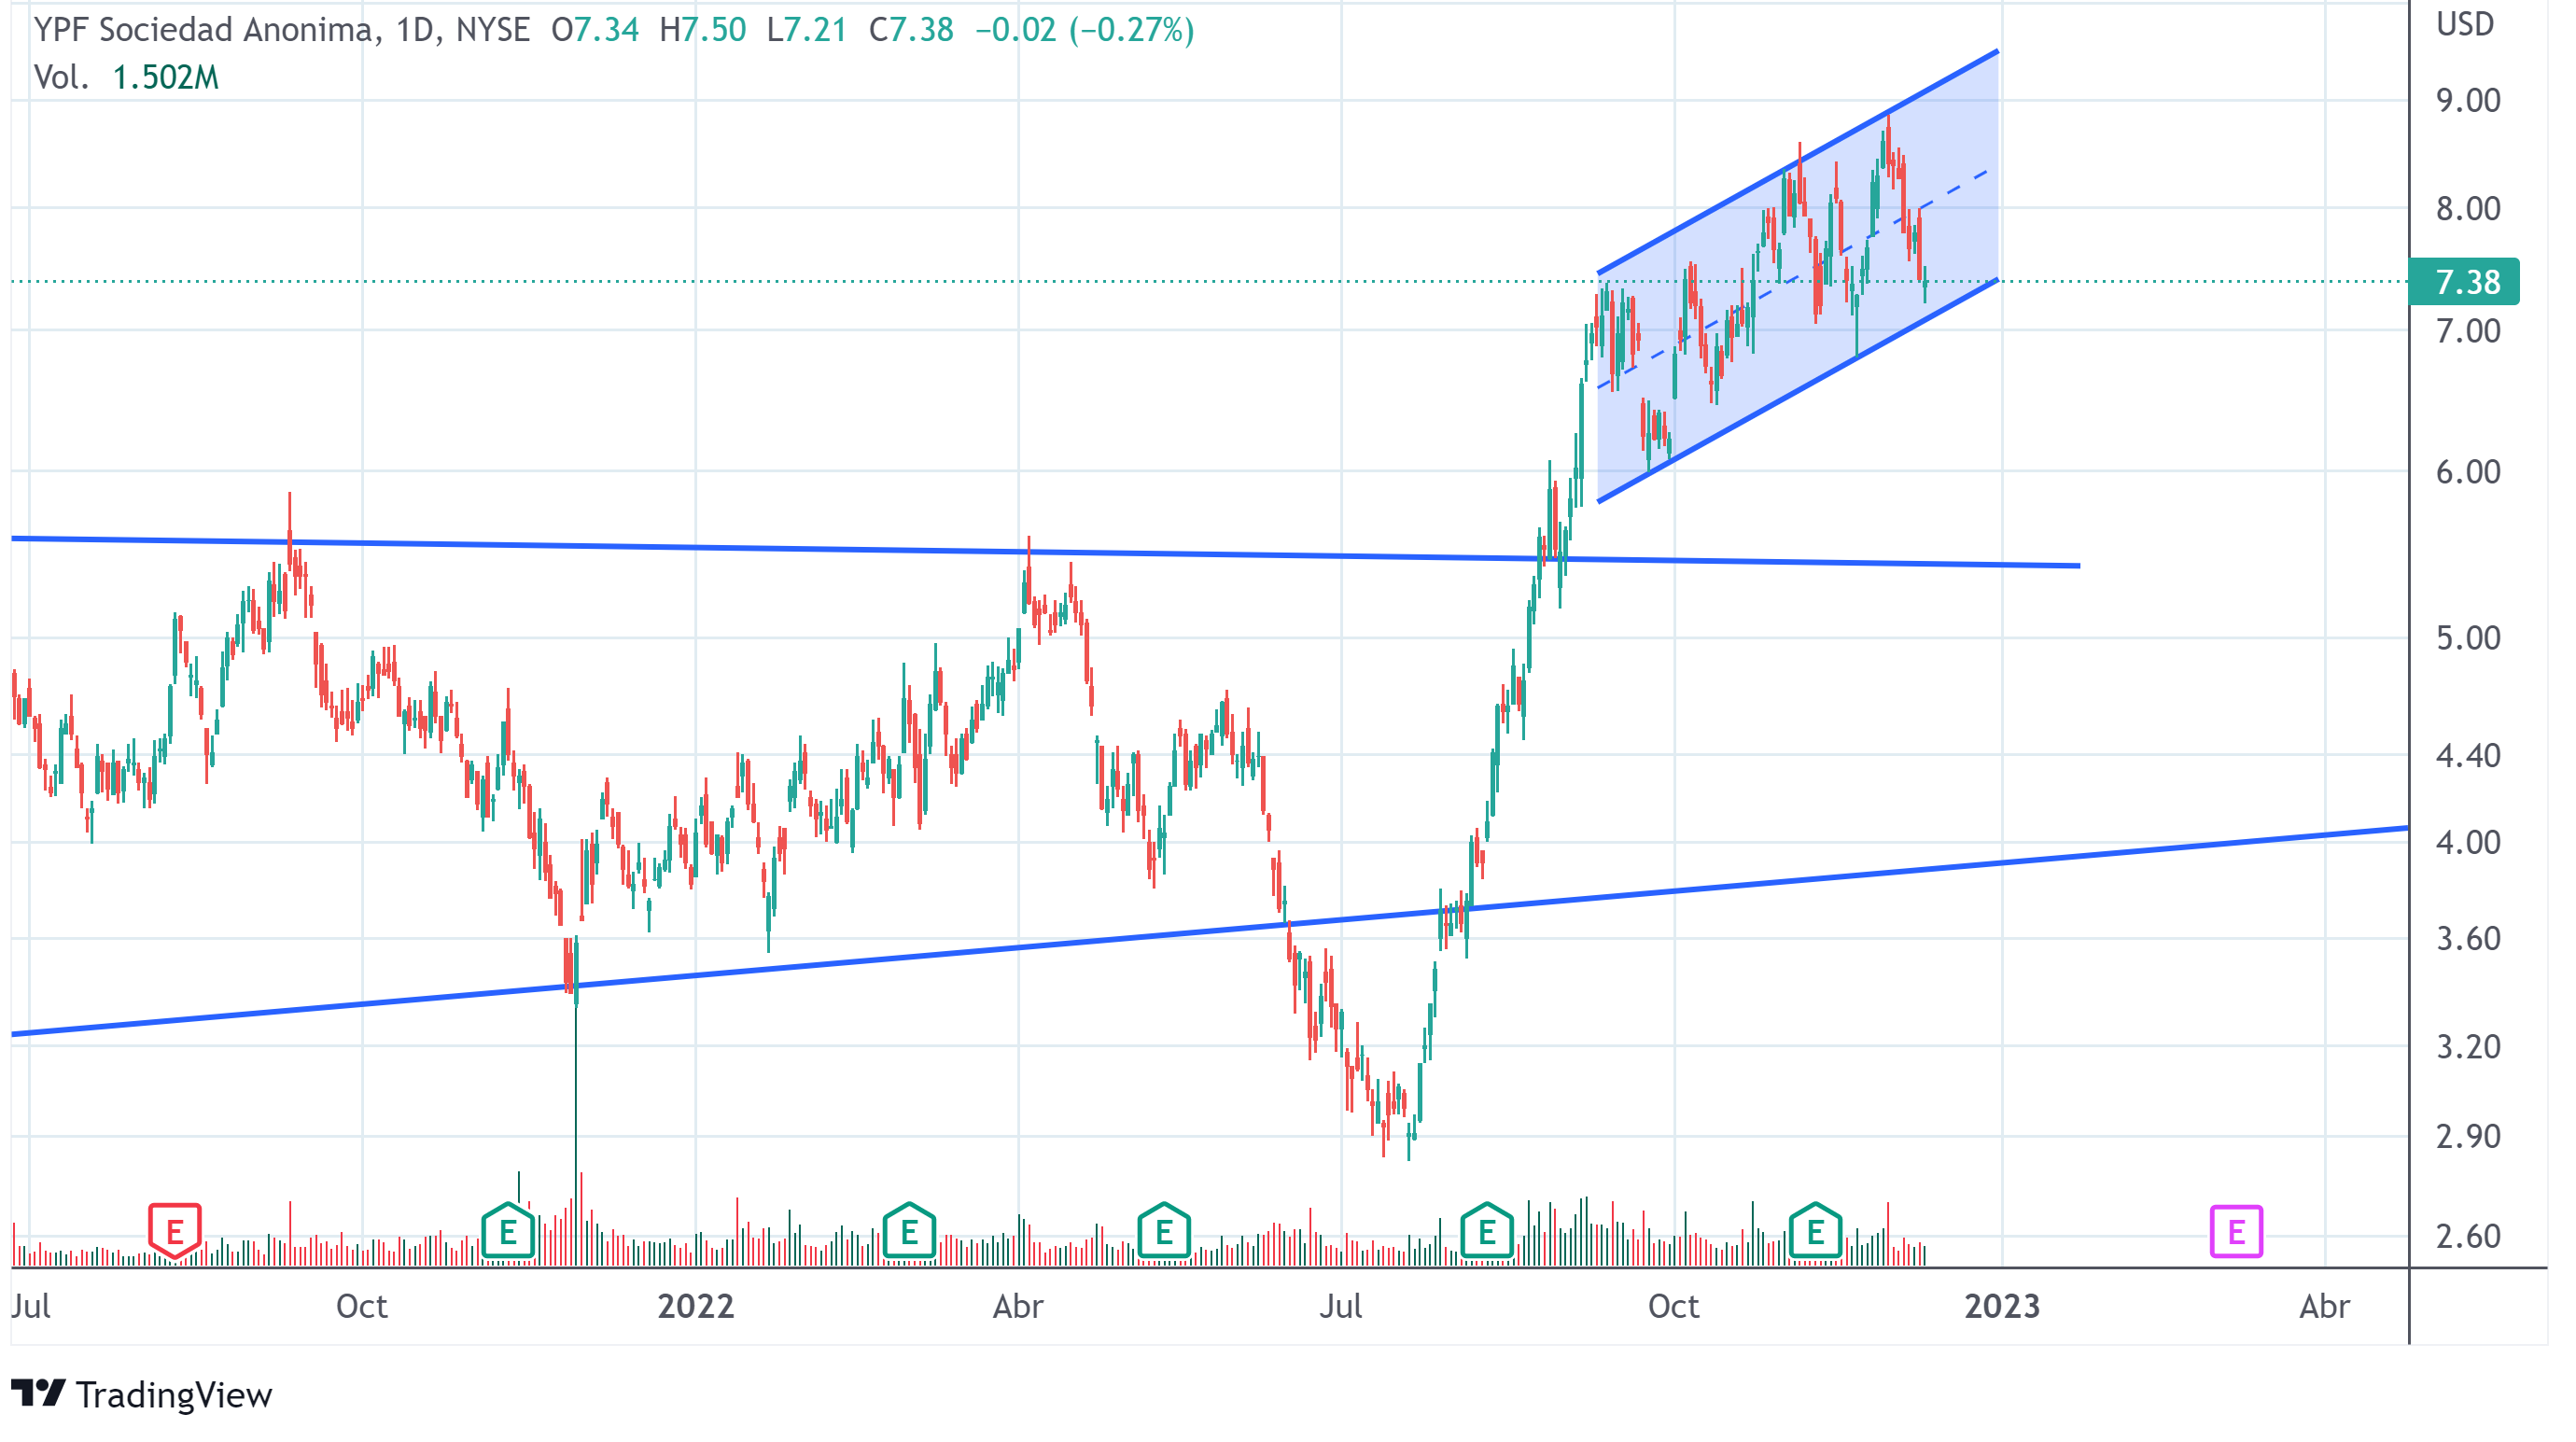Click the green earnings marker near March 2022
Viewport: 2576px width, 1442px height.
click(x=909, y=1231)
